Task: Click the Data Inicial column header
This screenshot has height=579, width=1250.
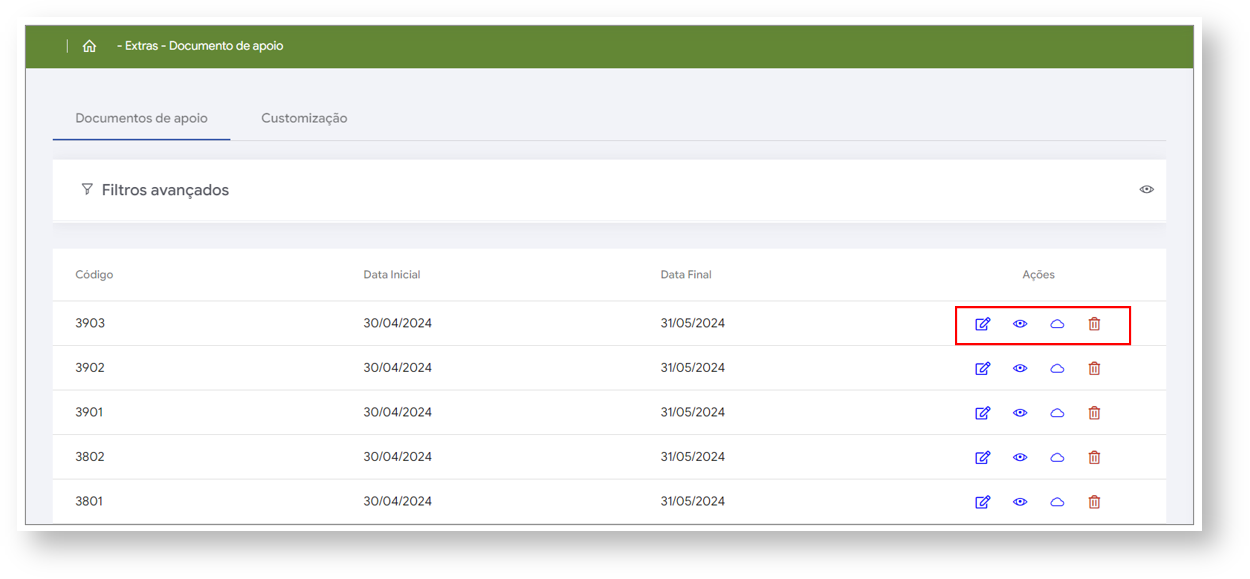Action: click(x=392, y=275)
